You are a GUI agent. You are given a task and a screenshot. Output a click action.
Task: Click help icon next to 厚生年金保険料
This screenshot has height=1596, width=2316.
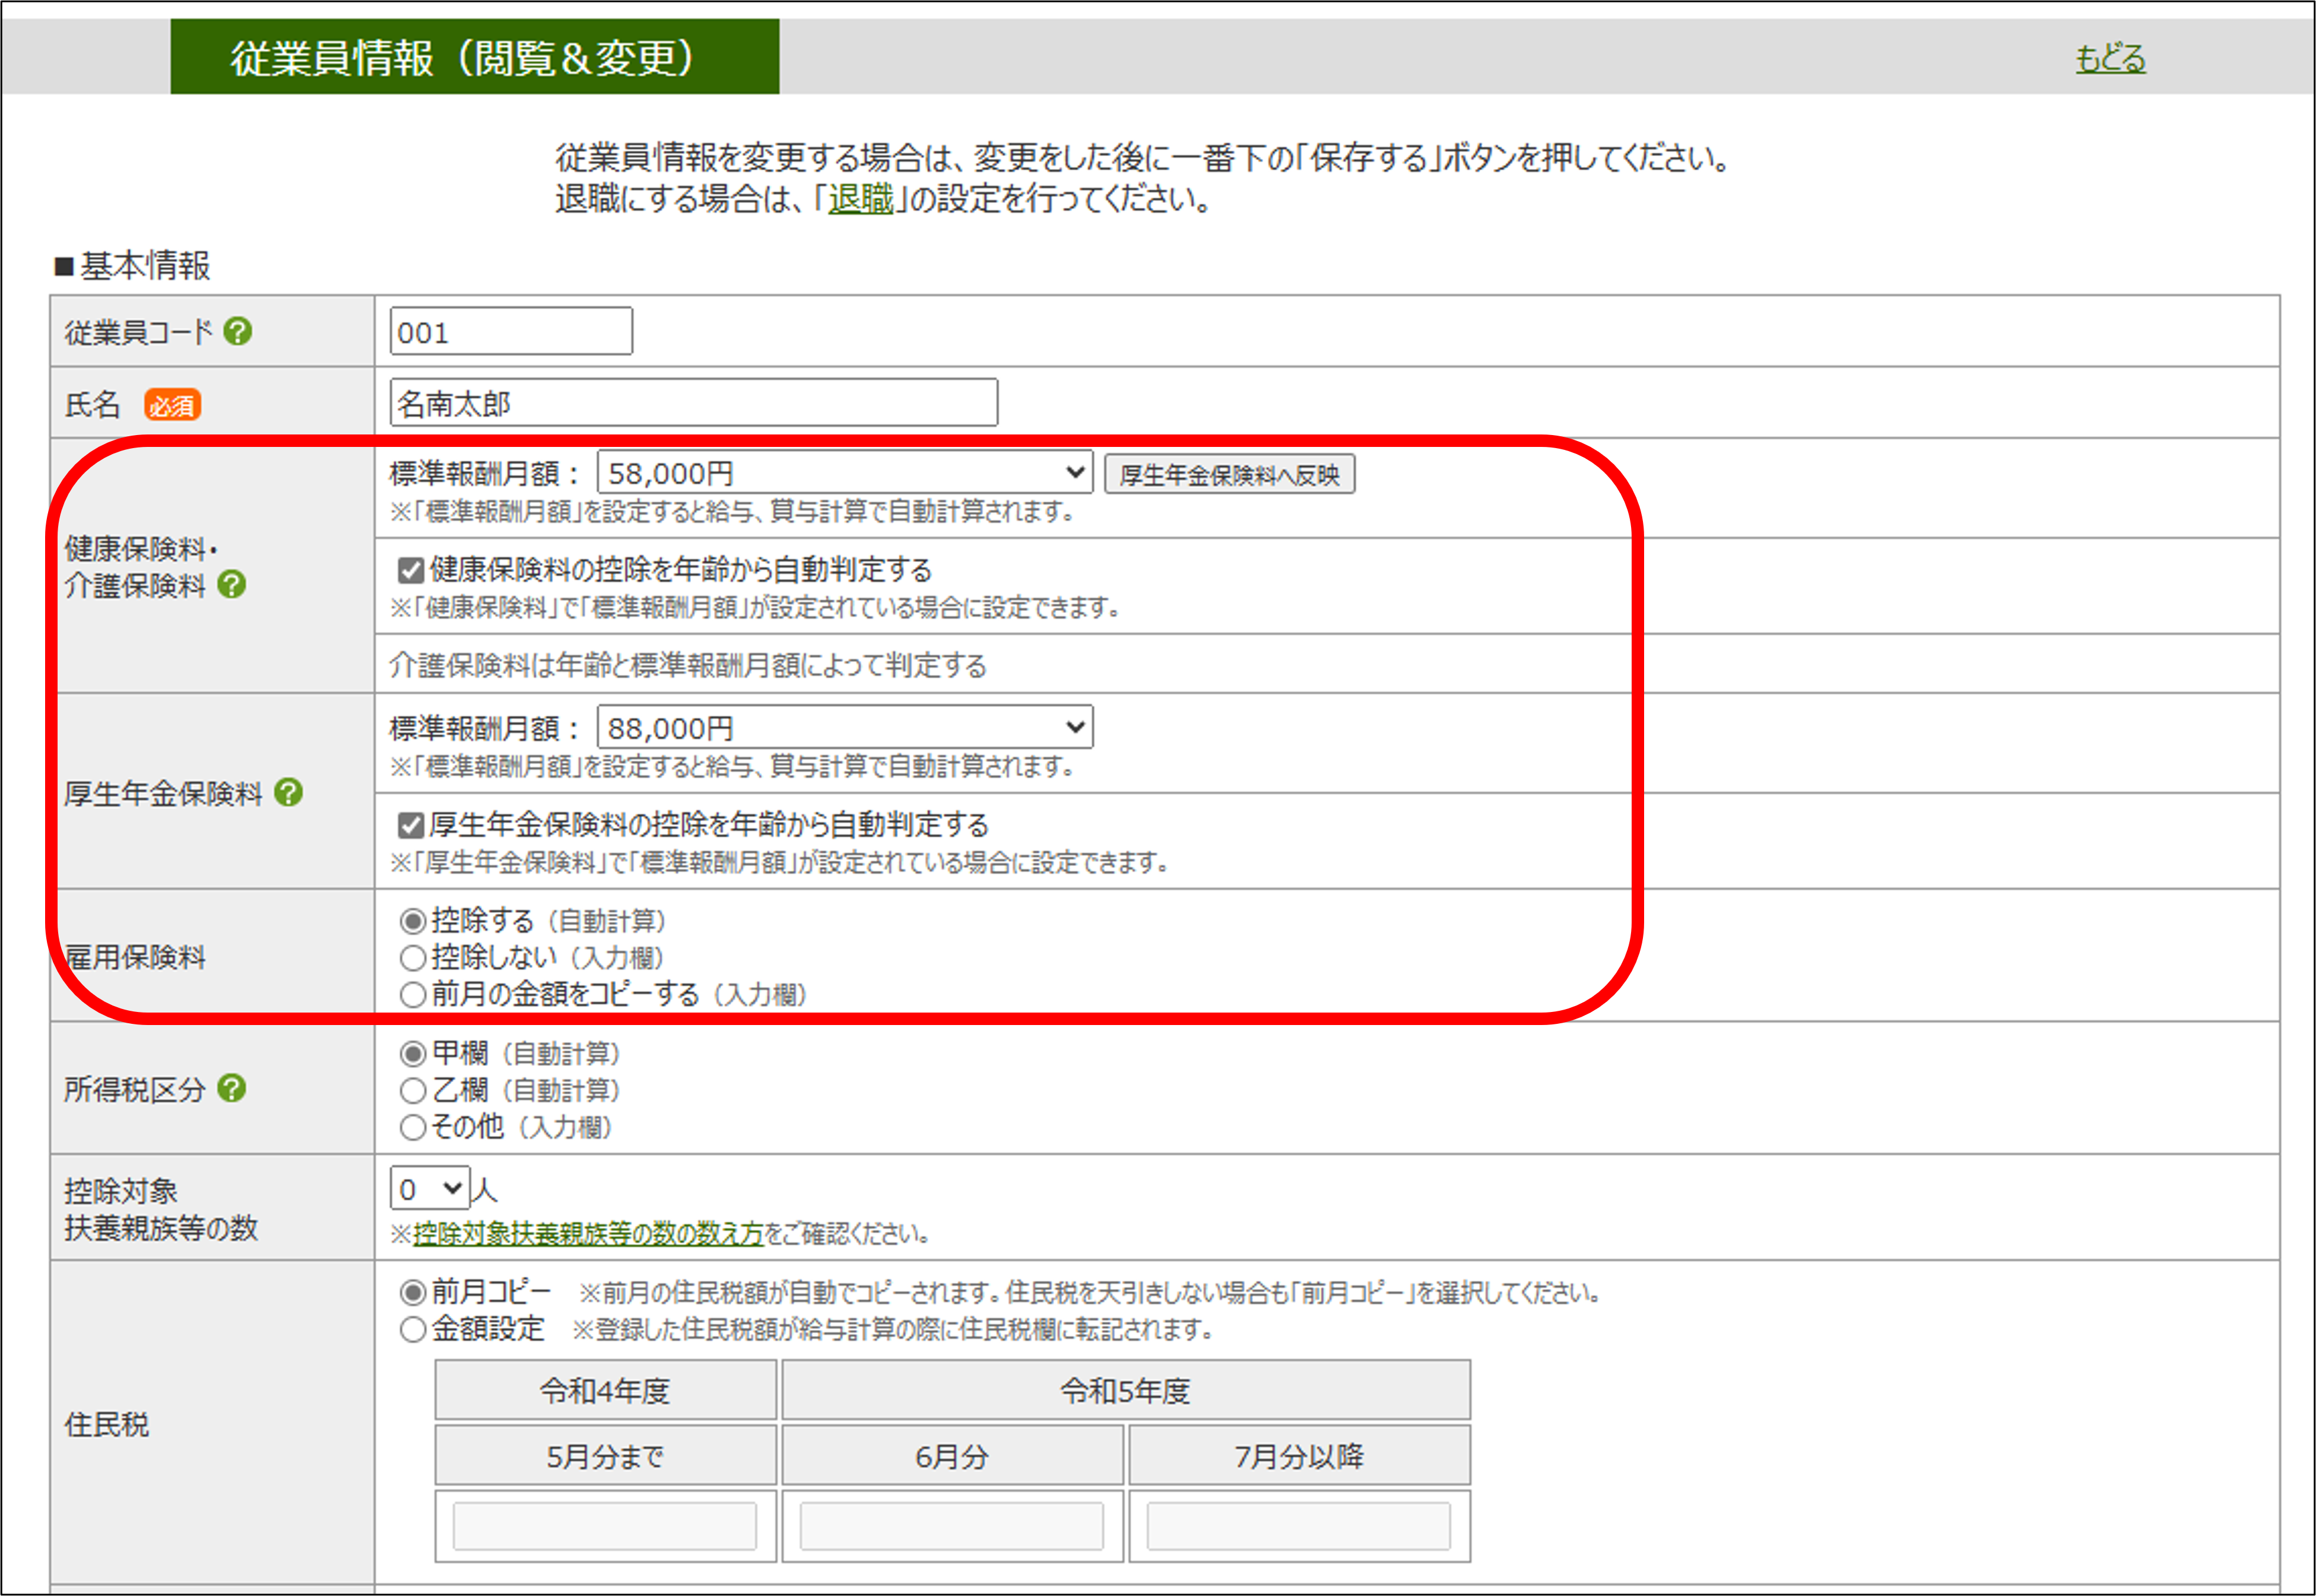(289, 792)
